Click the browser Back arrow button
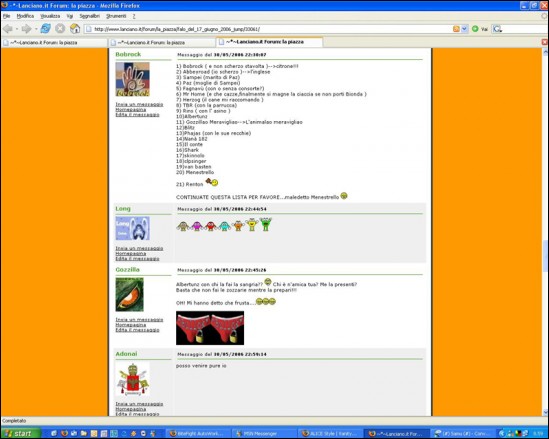The image size is (549, 439). click(x=8, y=29)
